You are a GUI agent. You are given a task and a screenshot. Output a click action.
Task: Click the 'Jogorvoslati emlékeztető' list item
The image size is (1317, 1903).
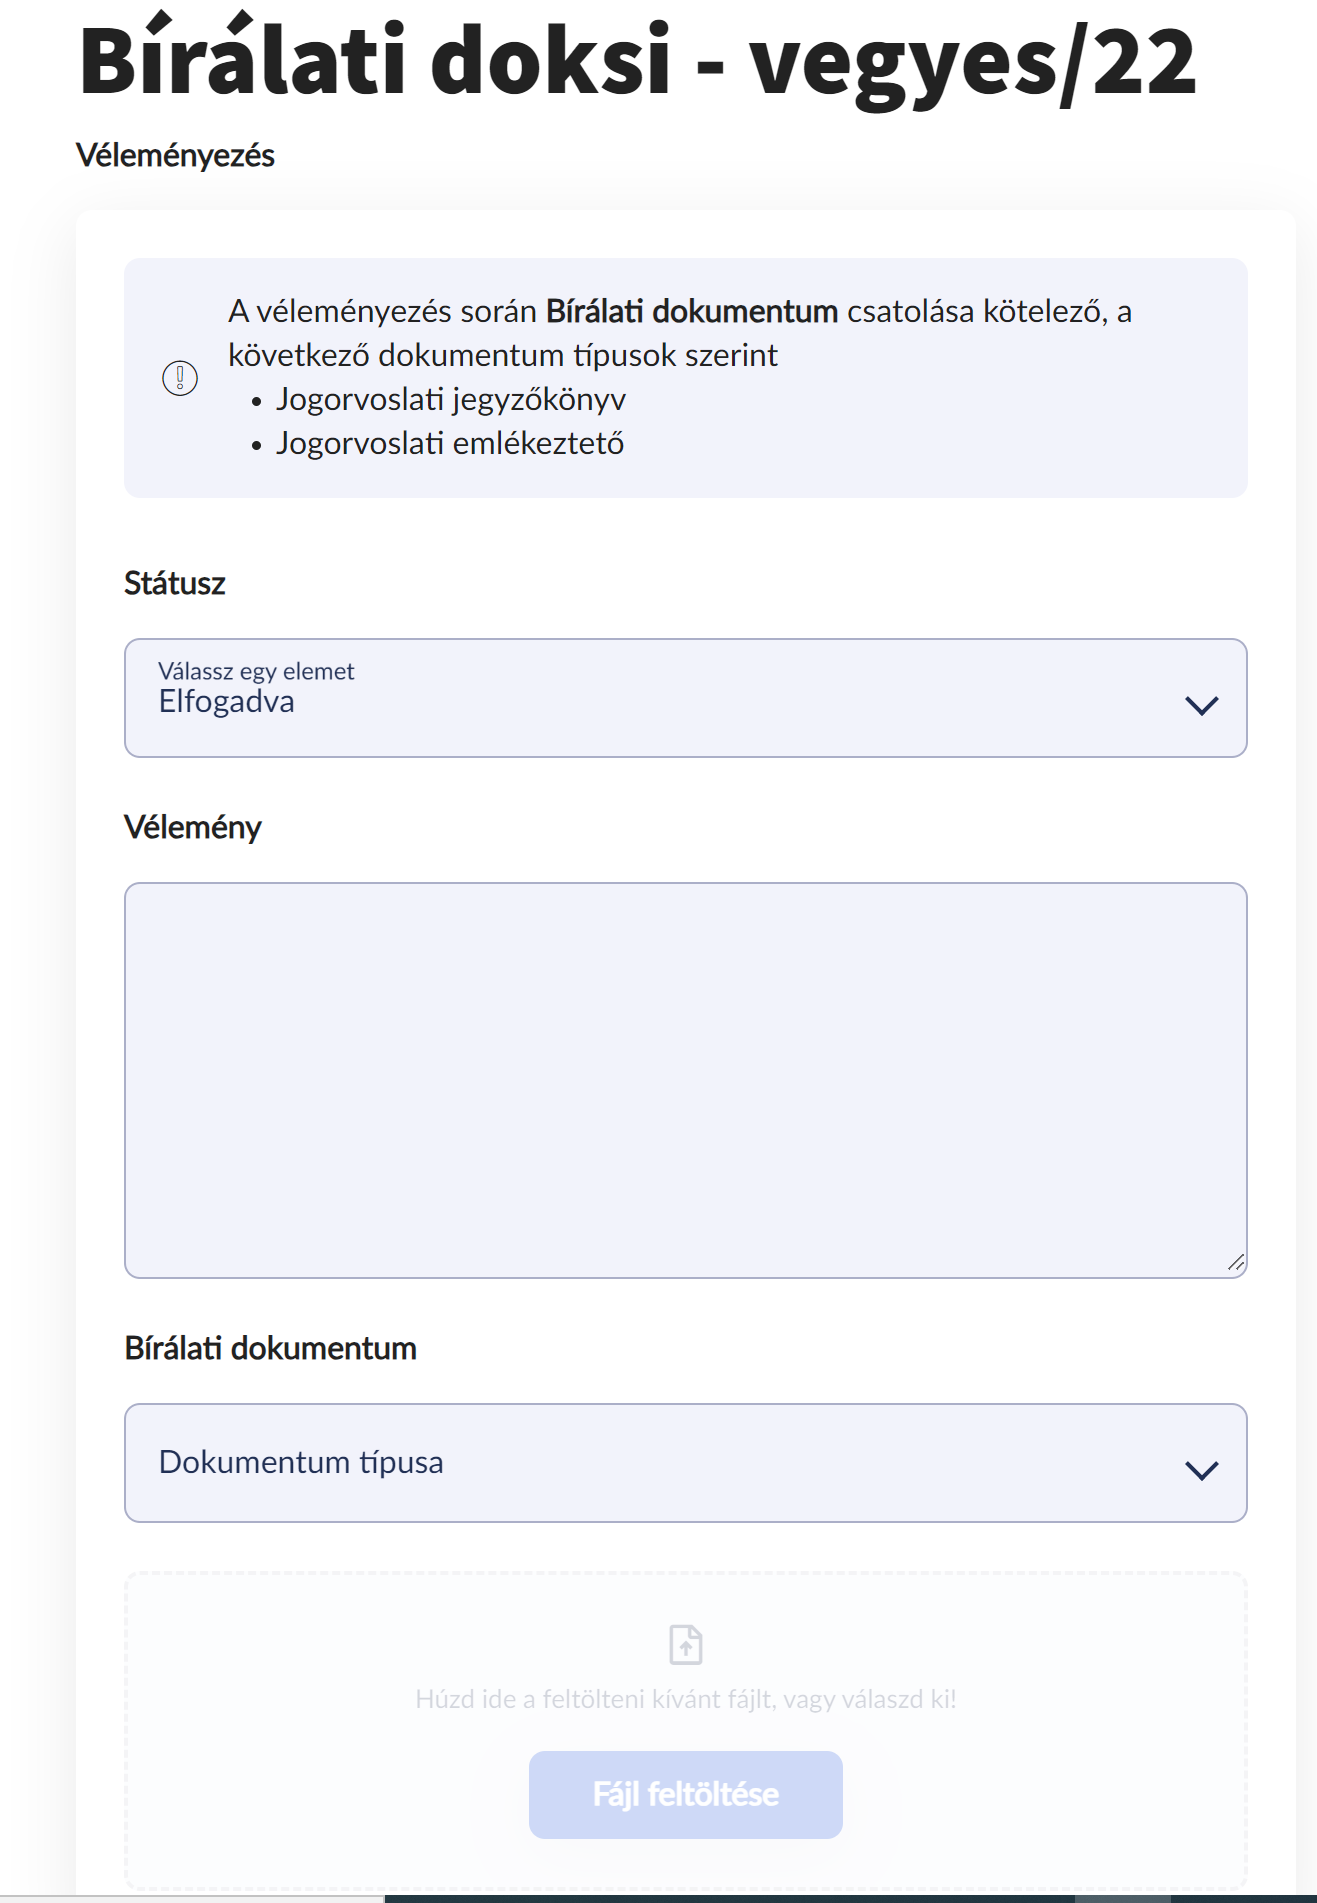(450, 443)
